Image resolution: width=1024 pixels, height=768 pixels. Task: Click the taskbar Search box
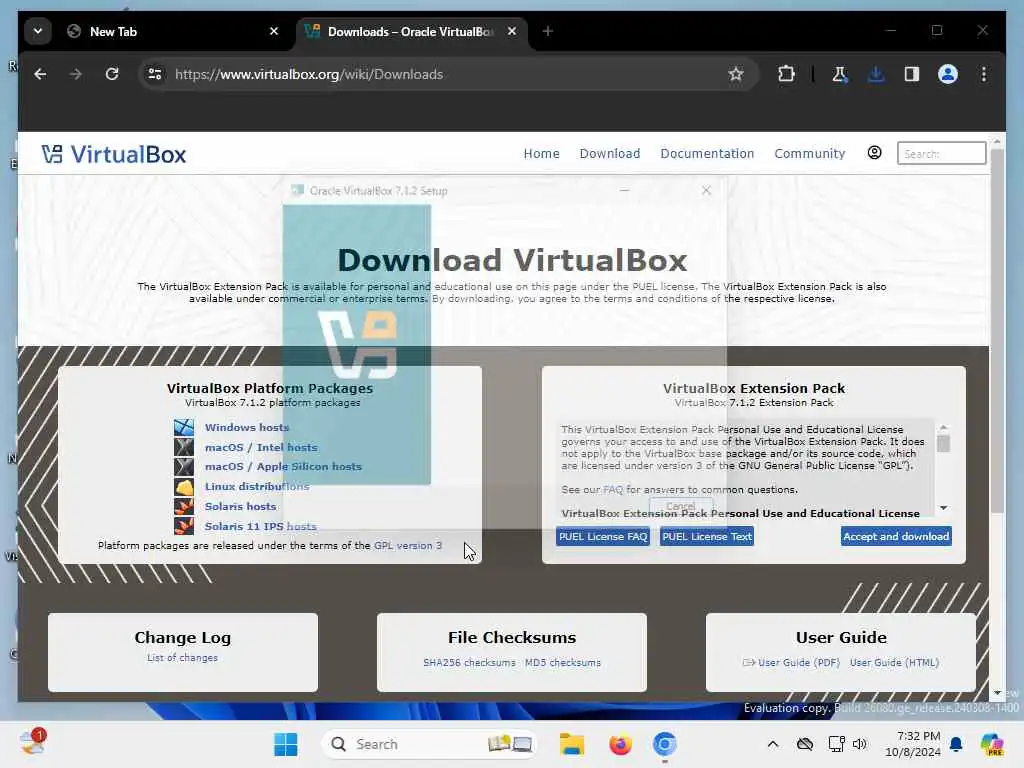click(429, 744)
